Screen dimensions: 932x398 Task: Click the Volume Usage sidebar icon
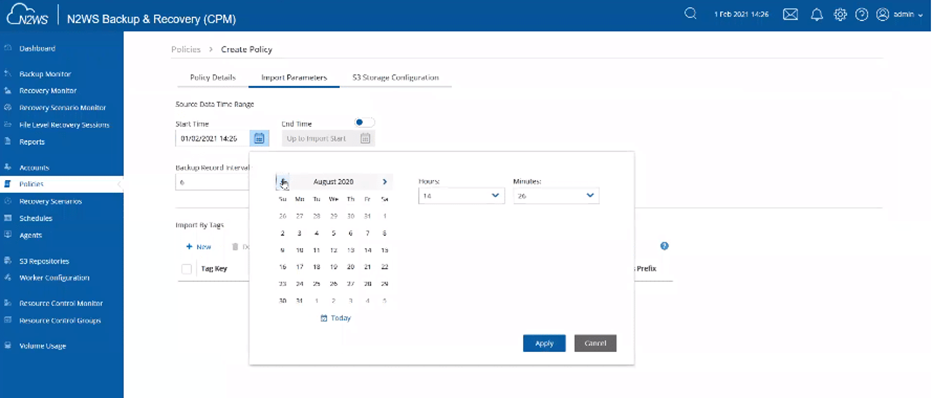click(8, 345)
